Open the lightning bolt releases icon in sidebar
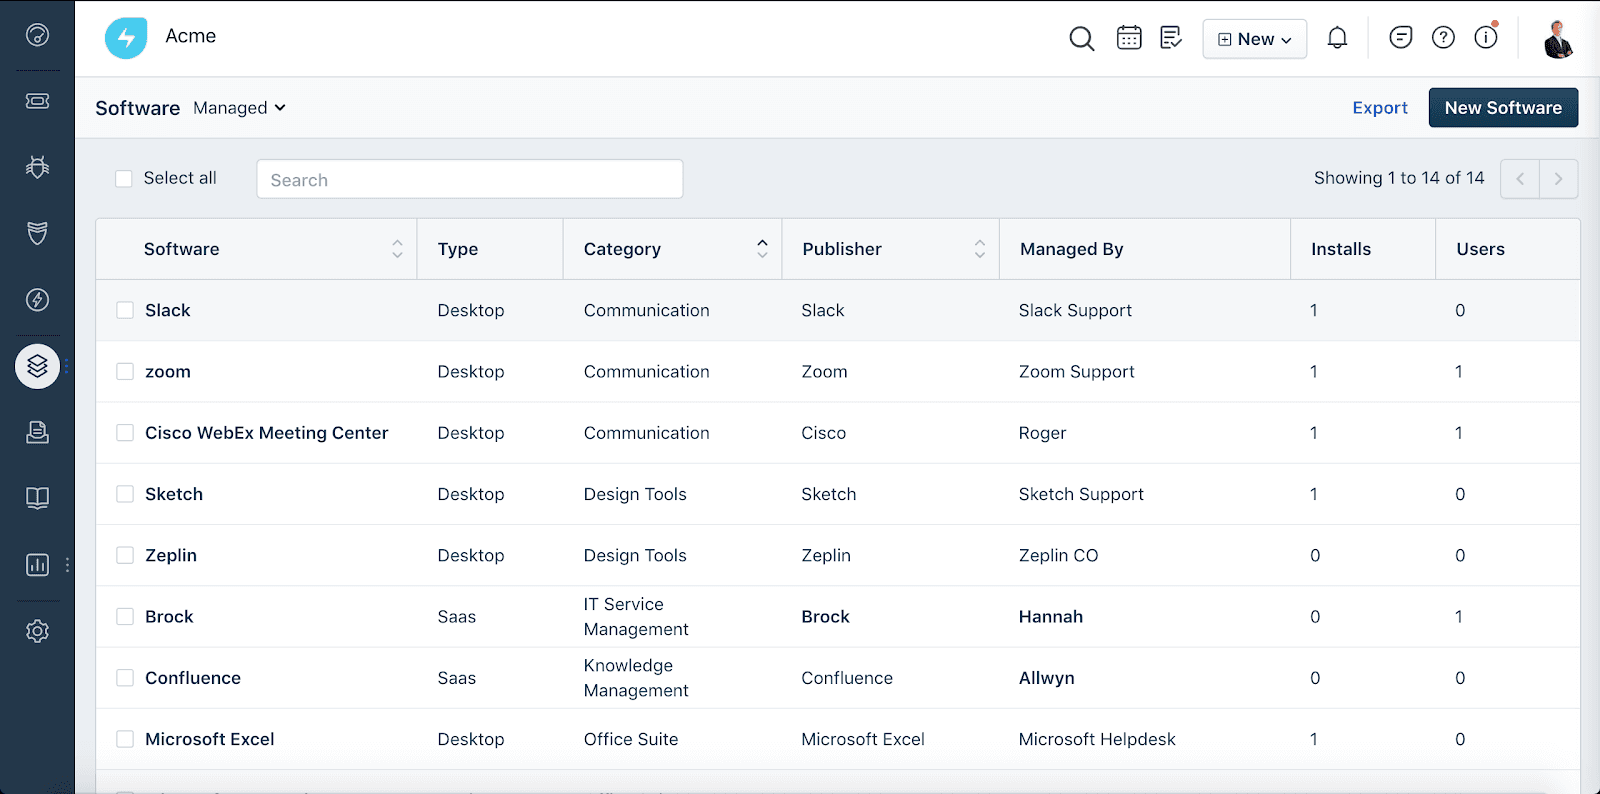 37,300
